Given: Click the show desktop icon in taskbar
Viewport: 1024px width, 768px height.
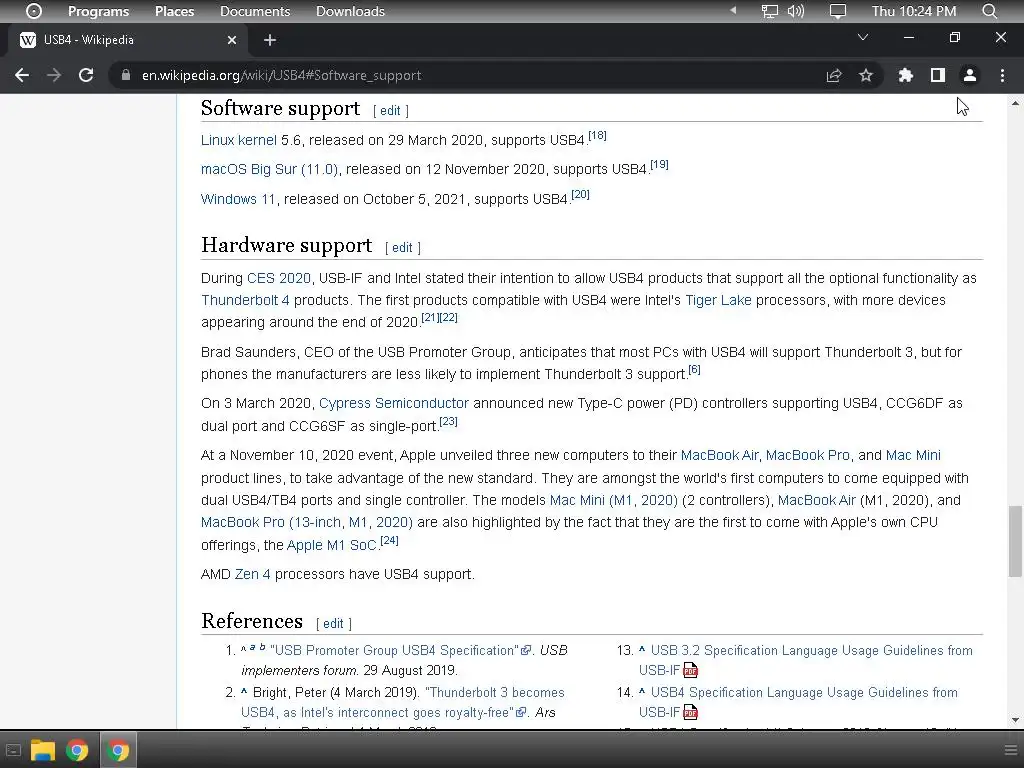Looking at the screenshot, I should 13,750.
